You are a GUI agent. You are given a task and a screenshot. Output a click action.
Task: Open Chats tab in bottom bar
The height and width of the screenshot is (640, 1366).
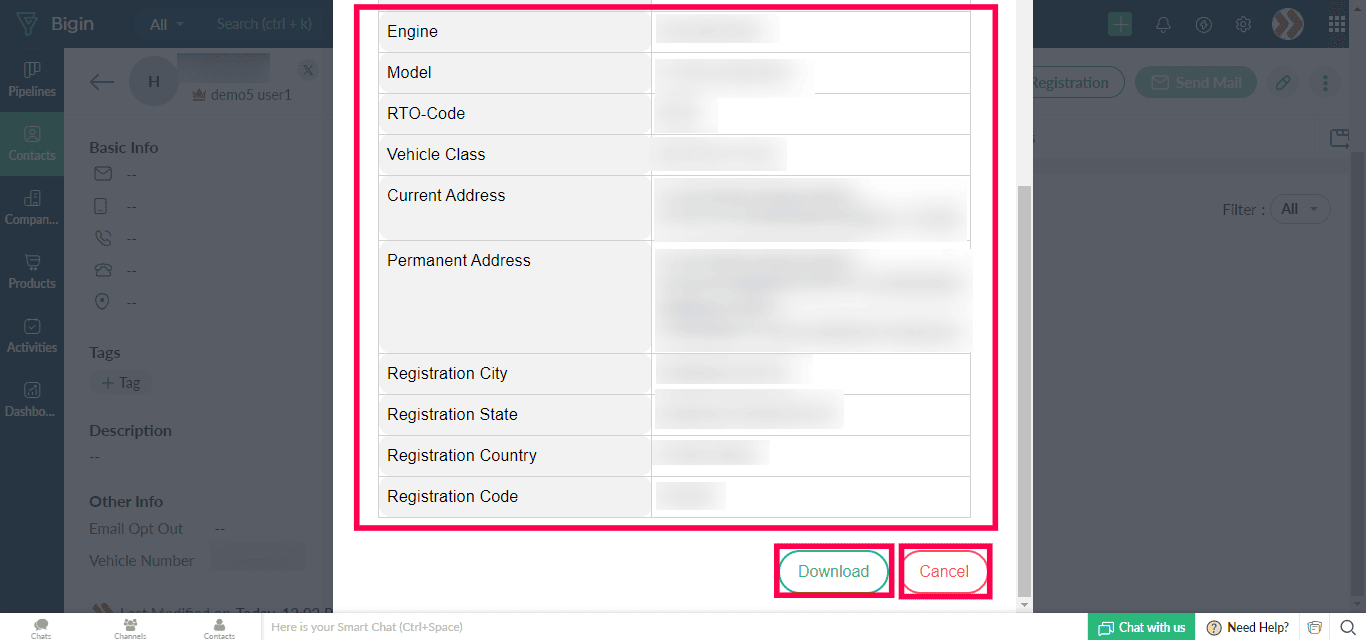[41, 628]
